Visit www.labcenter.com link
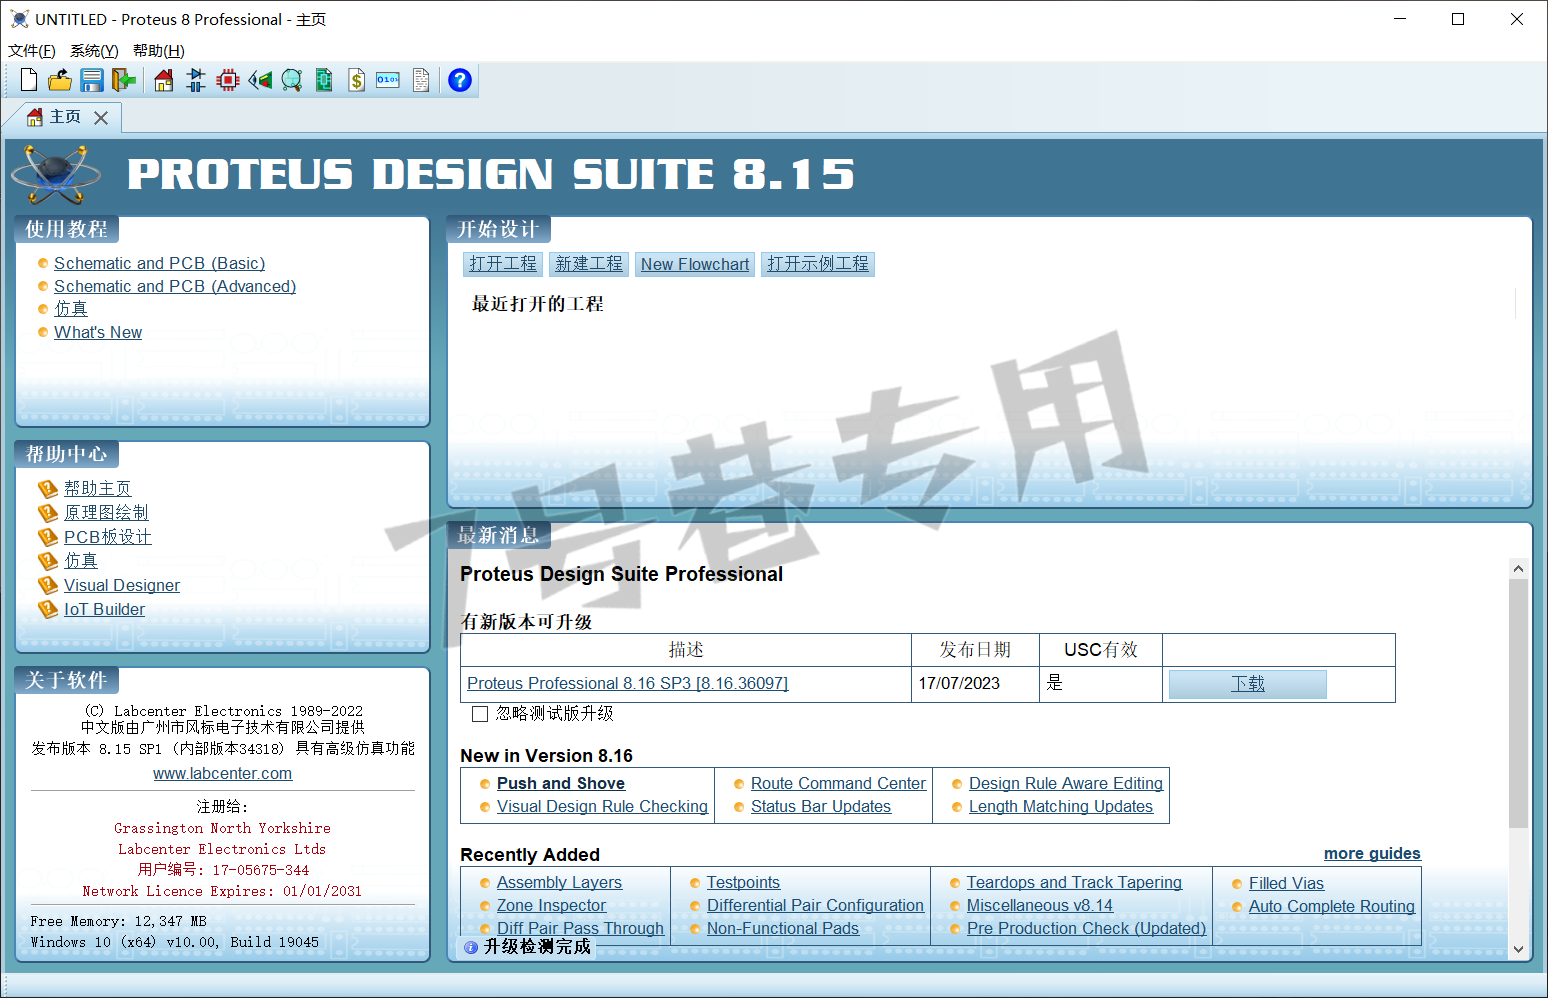Viewport: 1548px width, 998px height. (223, 773)
